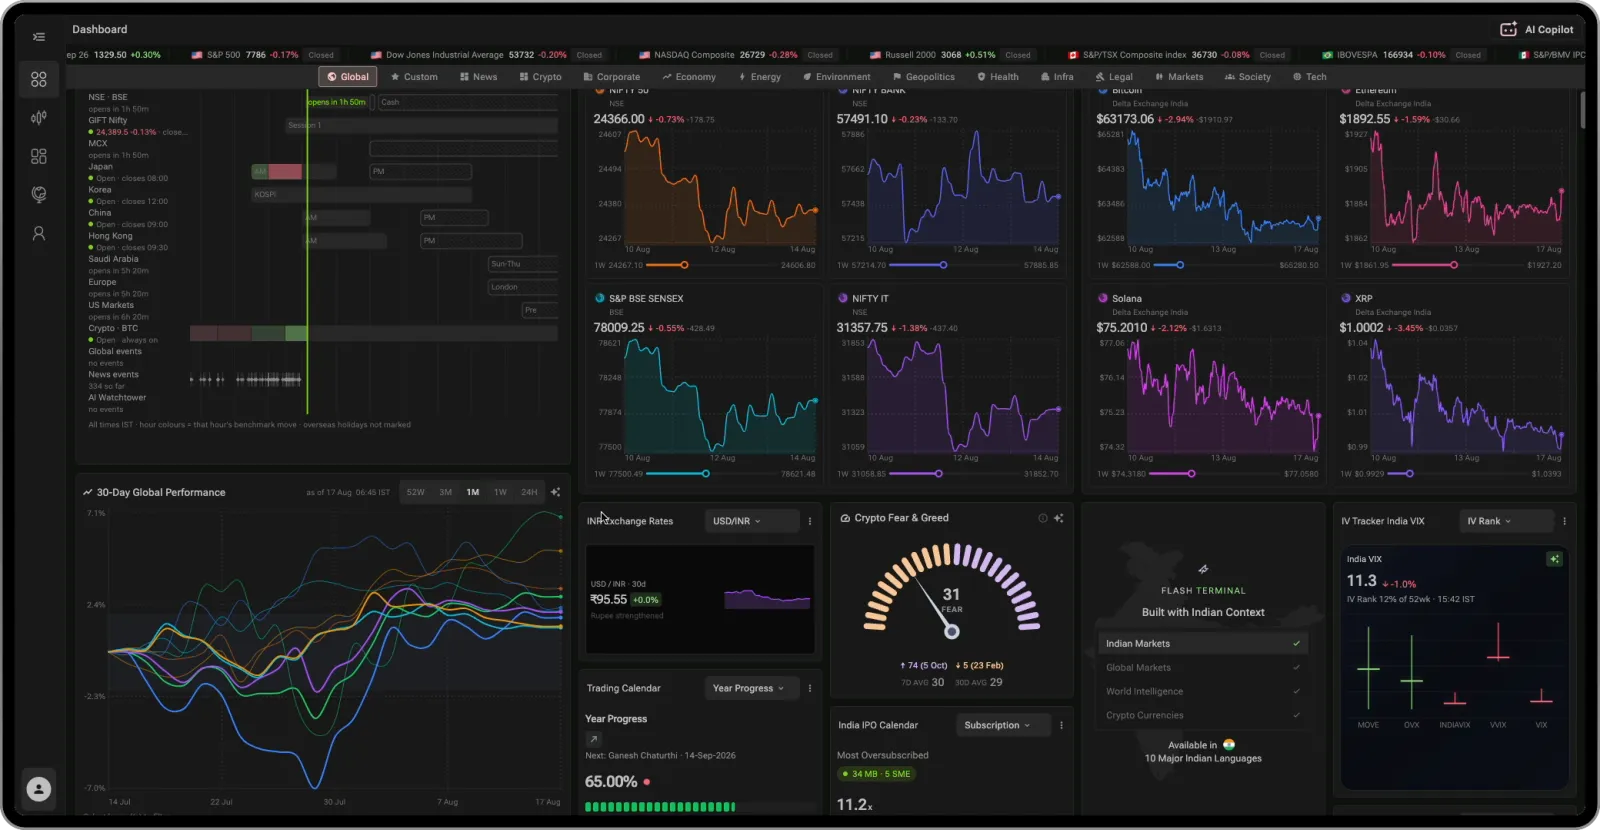Toggle the World Intelligence option
Screen dimensions: 1600x830
[1203, 692]
